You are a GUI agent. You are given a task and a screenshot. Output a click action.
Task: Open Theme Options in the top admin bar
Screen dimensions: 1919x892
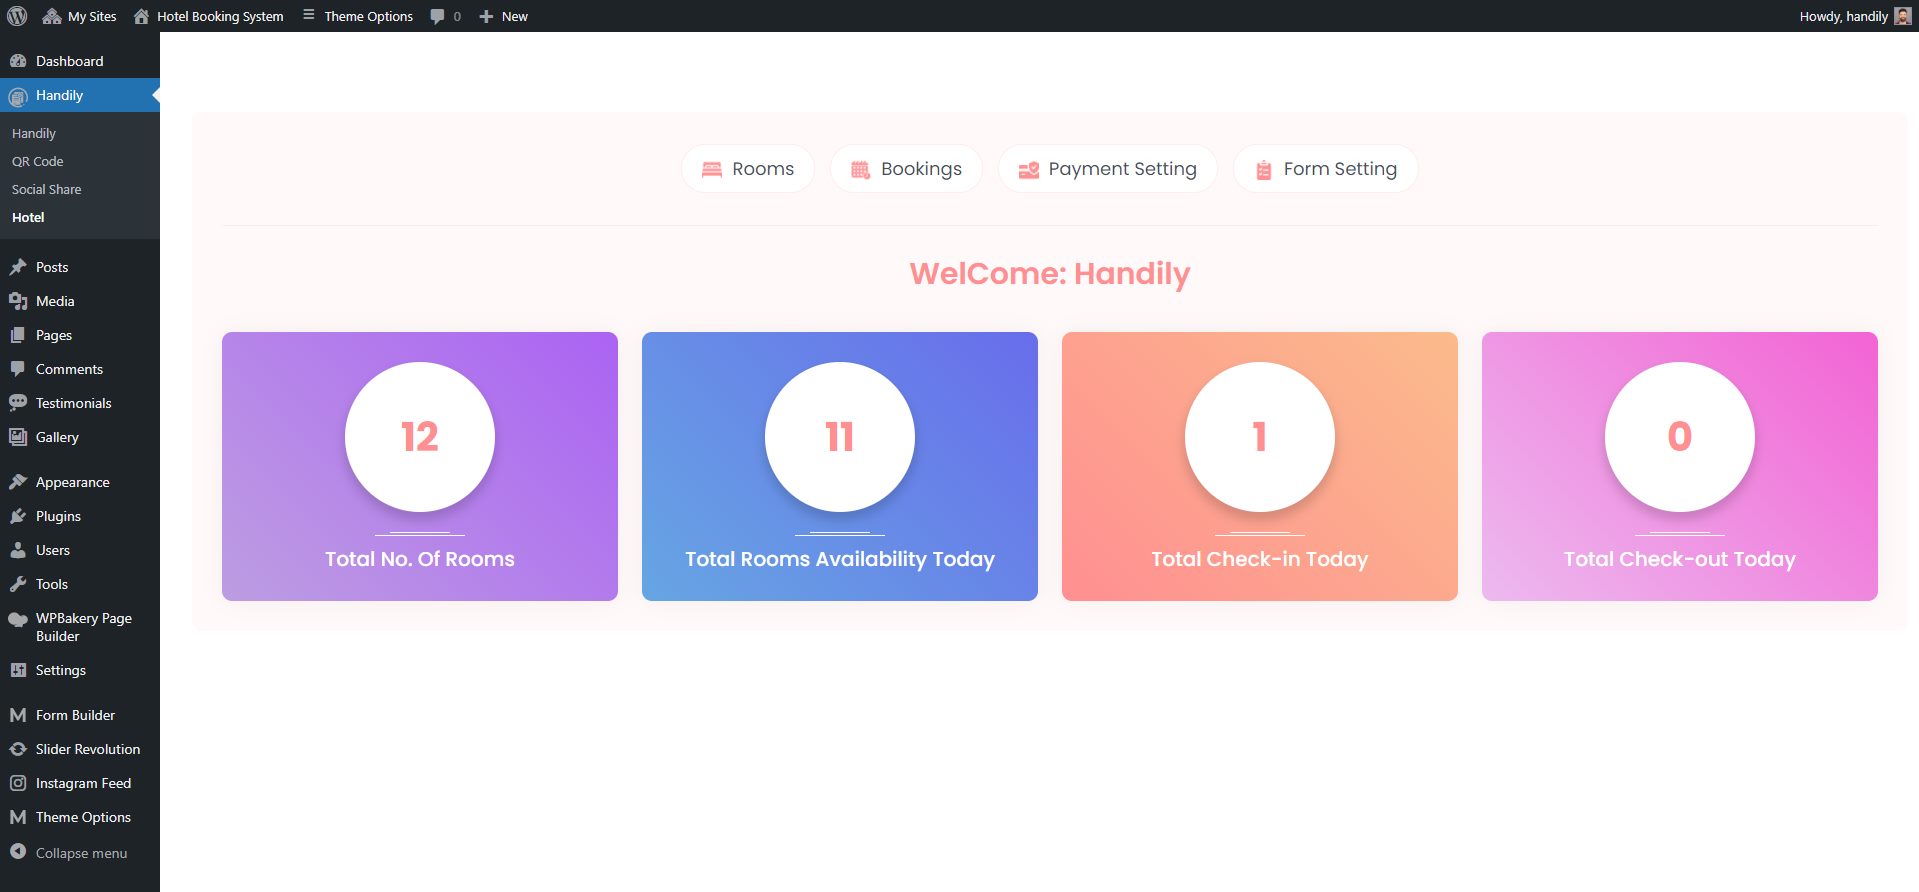click(358, 16)
